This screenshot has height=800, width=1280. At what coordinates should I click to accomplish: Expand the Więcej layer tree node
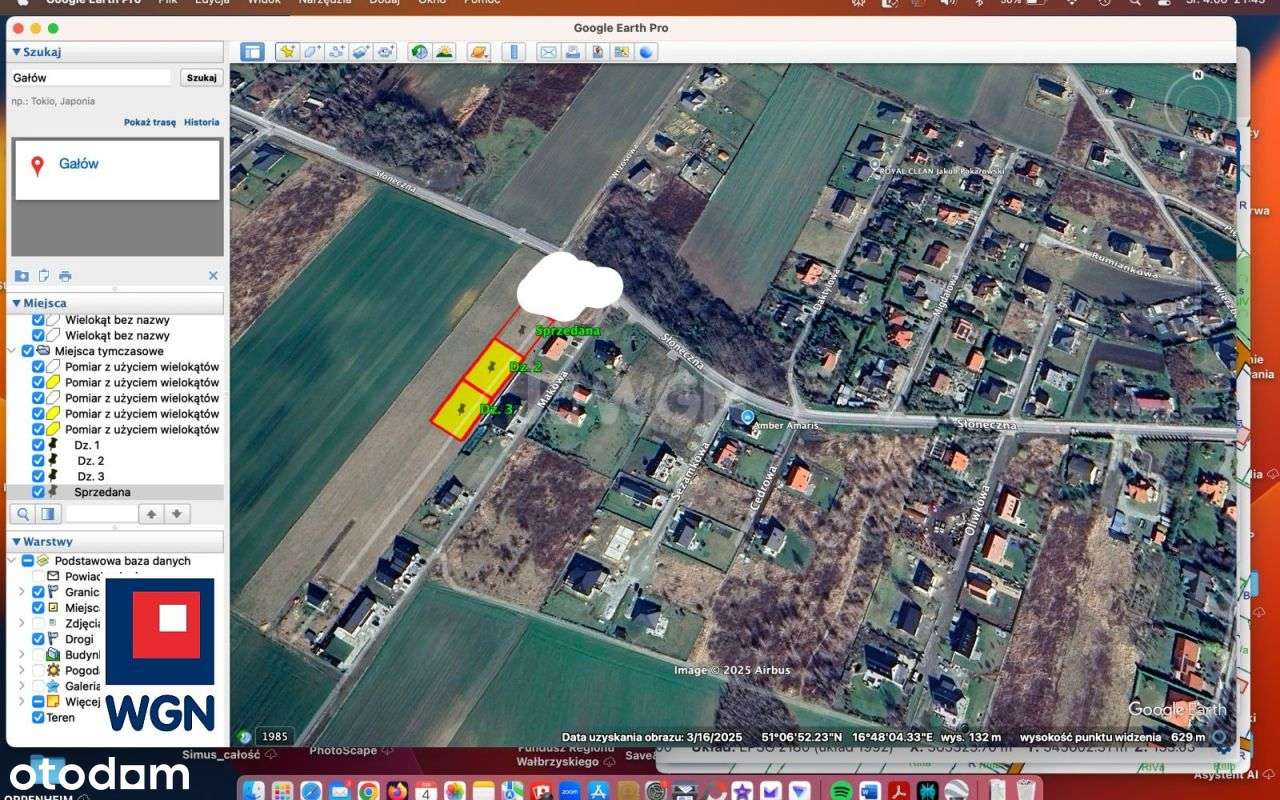(x=22, y=701)
